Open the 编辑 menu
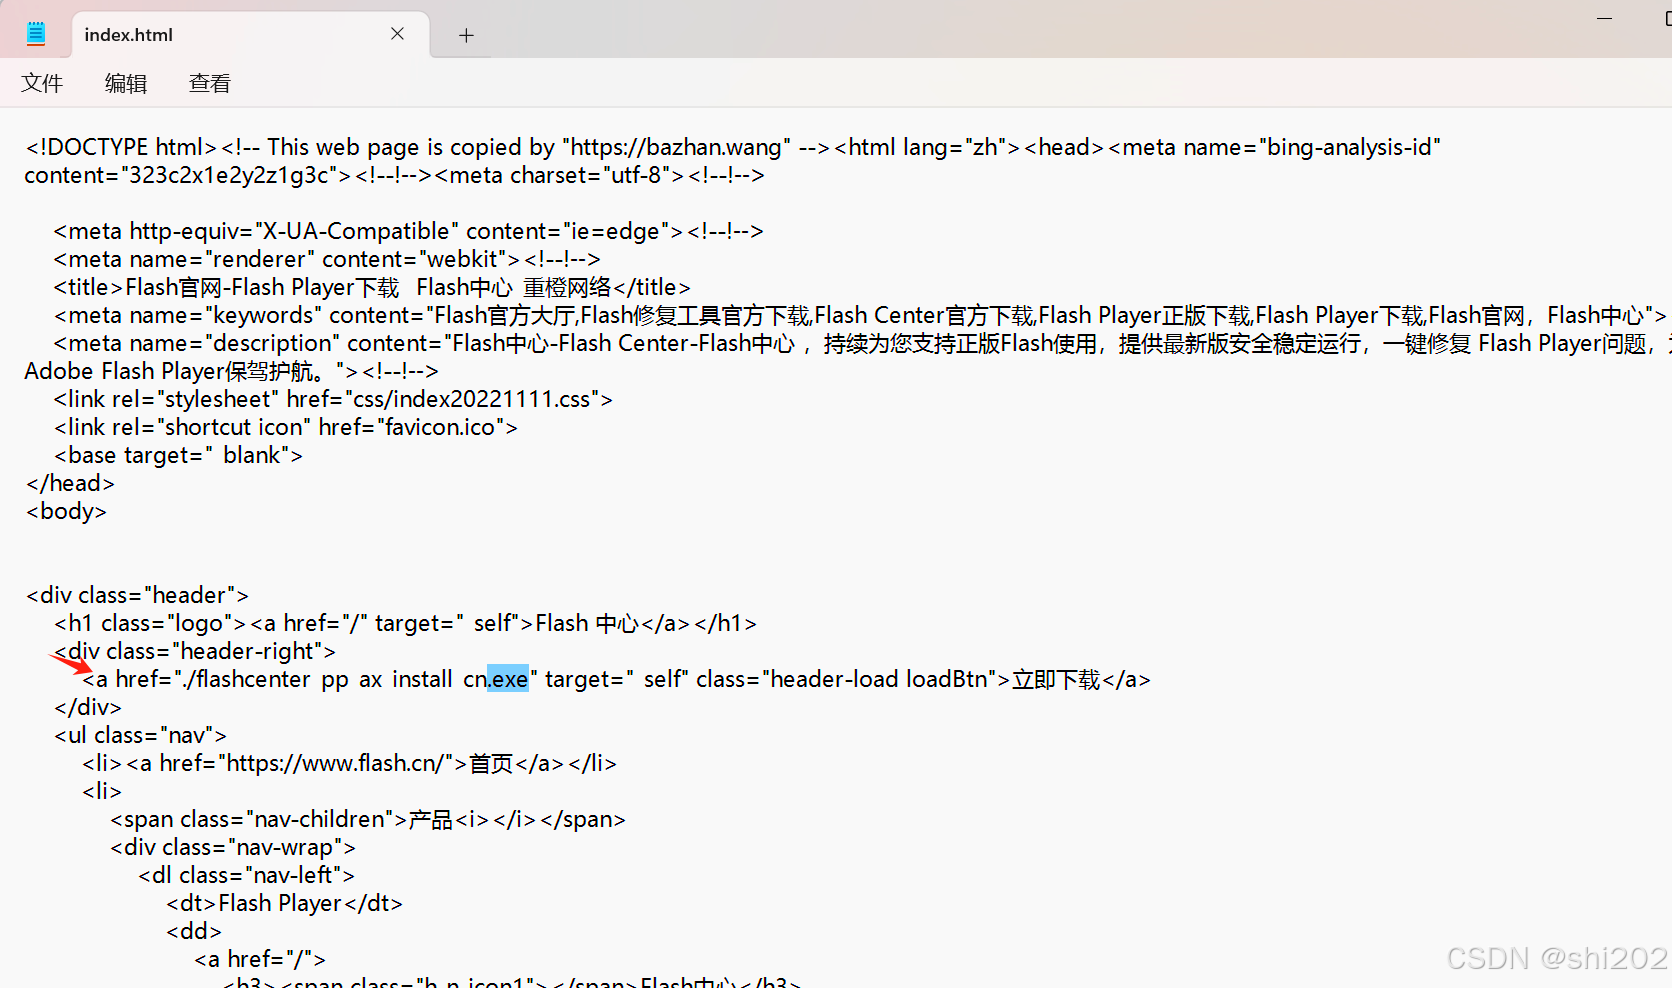The height and width of the screenshot is (988, 1672). point(126,83)
